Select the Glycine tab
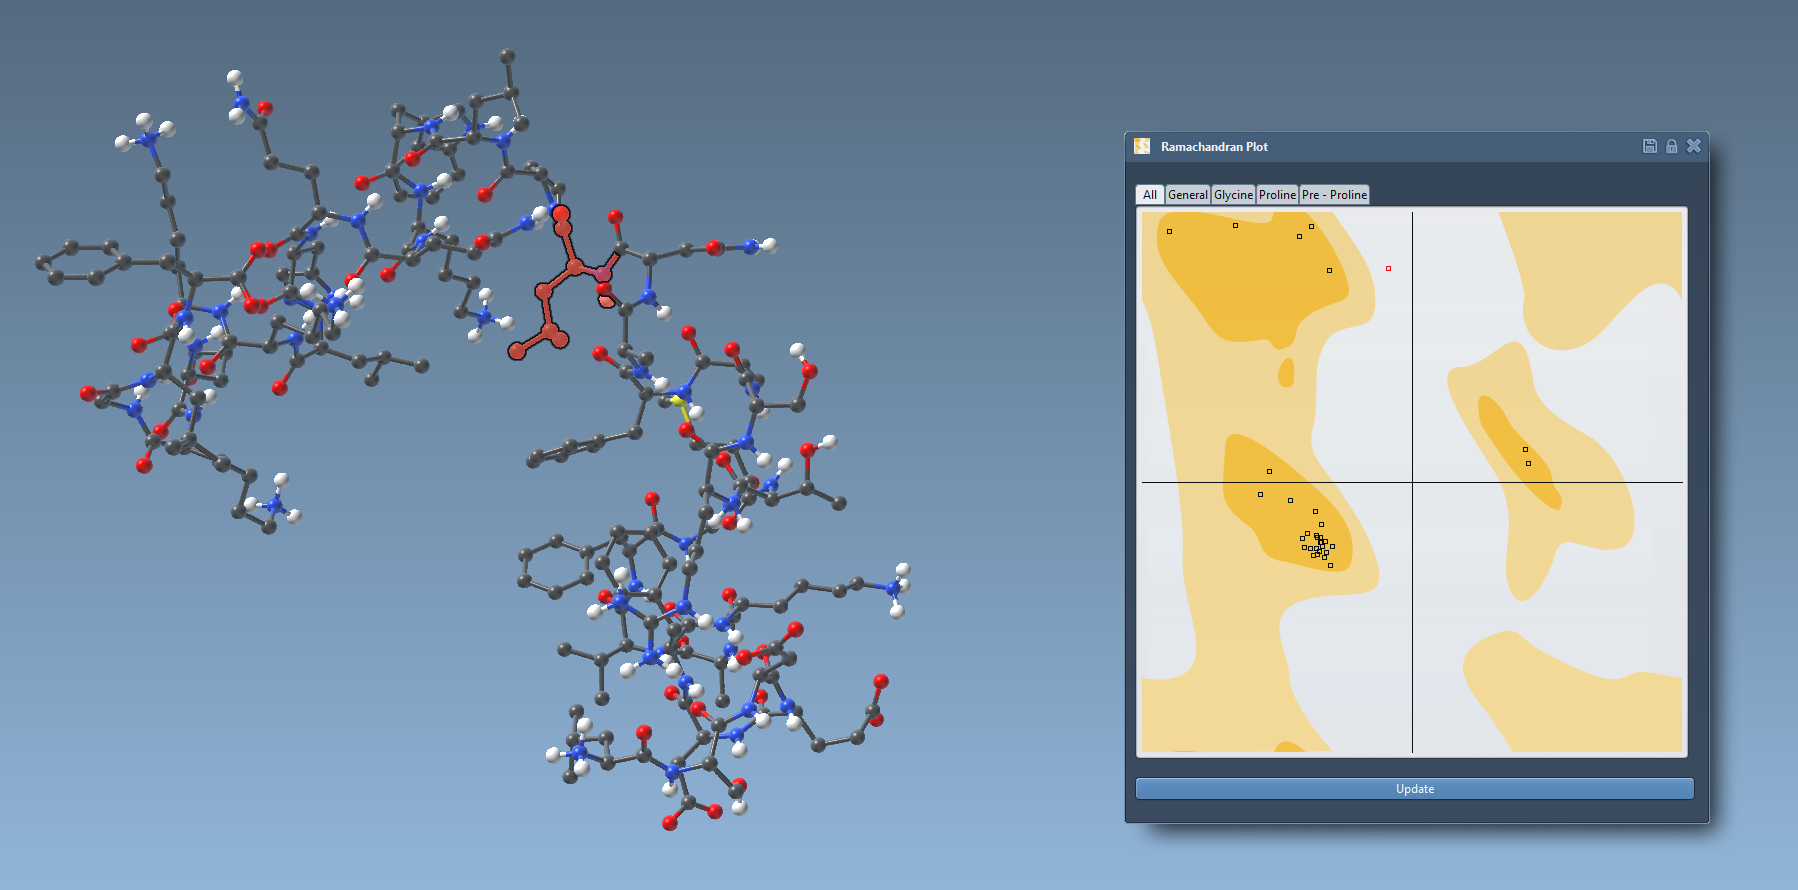 pyautogui.click(x=1233, y=195)
